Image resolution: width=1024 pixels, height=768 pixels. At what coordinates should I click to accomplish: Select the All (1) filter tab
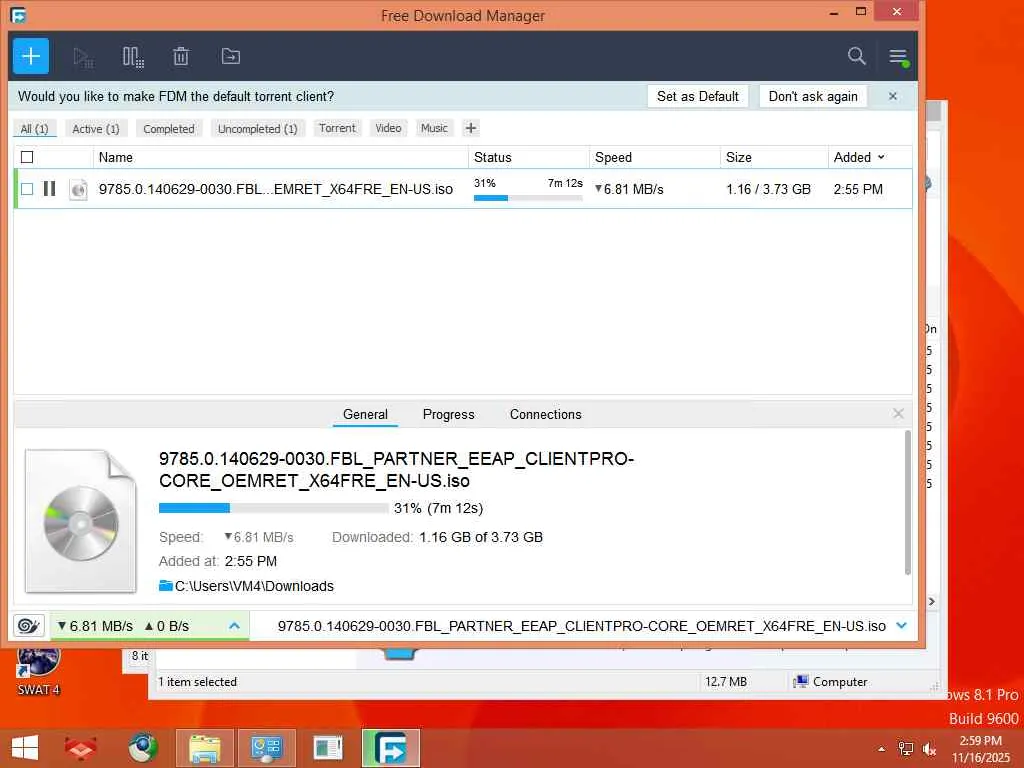(x=35, y=129)
